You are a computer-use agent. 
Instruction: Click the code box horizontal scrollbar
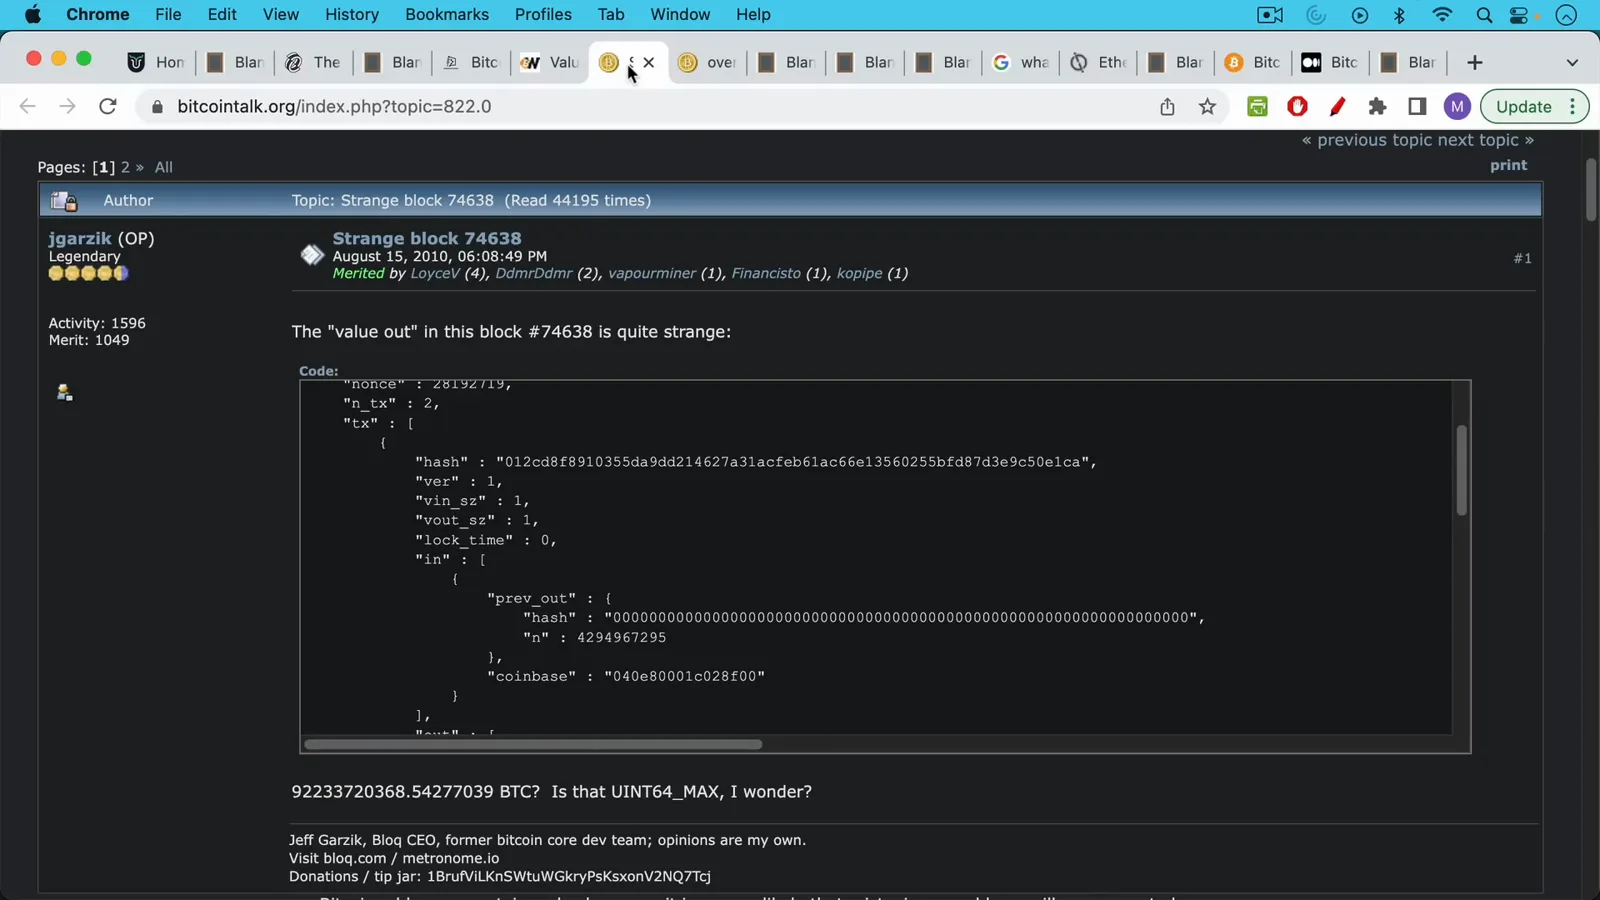(x=533, y=744)
